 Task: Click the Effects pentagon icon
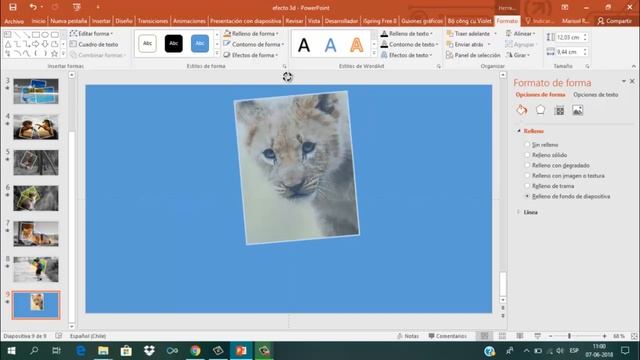pyautogui.click(x=540, y=110)
